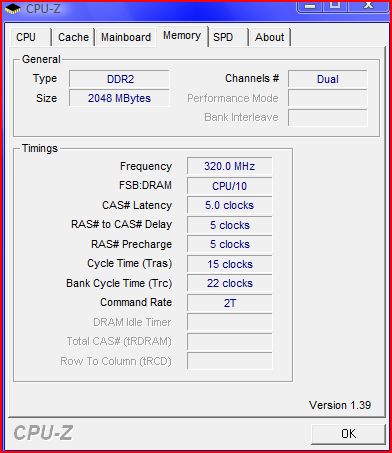Close the CPU-Z window

tap(368, 6)
